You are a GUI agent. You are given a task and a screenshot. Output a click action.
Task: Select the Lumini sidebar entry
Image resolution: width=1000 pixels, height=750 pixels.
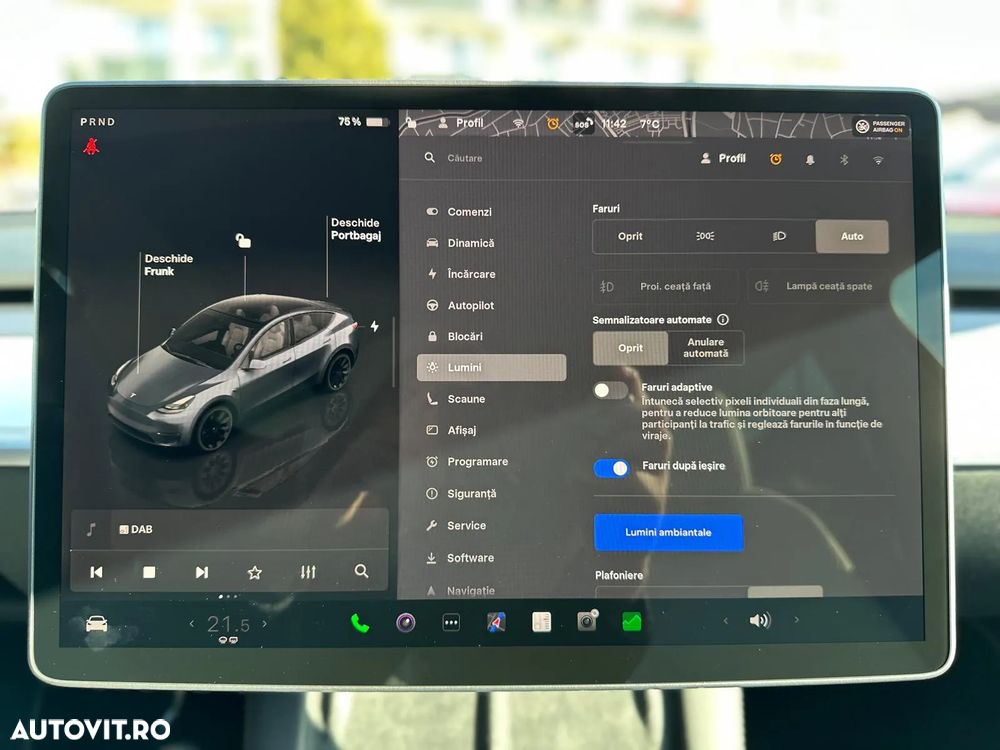(x=491, y=367)
